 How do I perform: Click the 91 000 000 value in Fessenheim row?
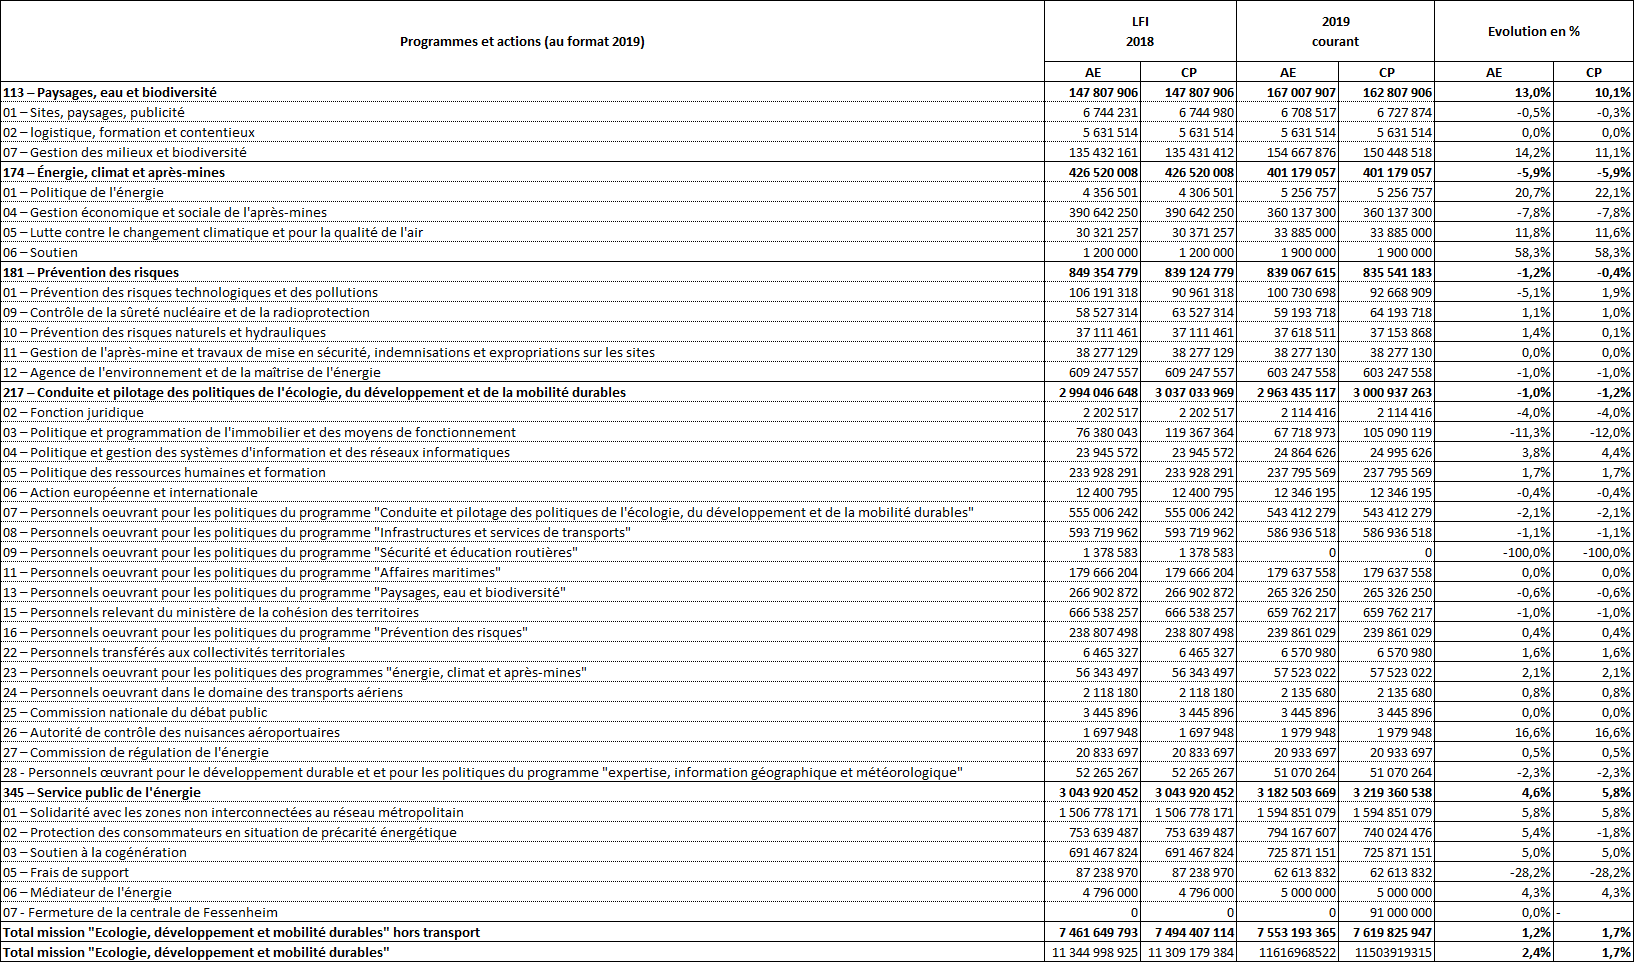1400,912
